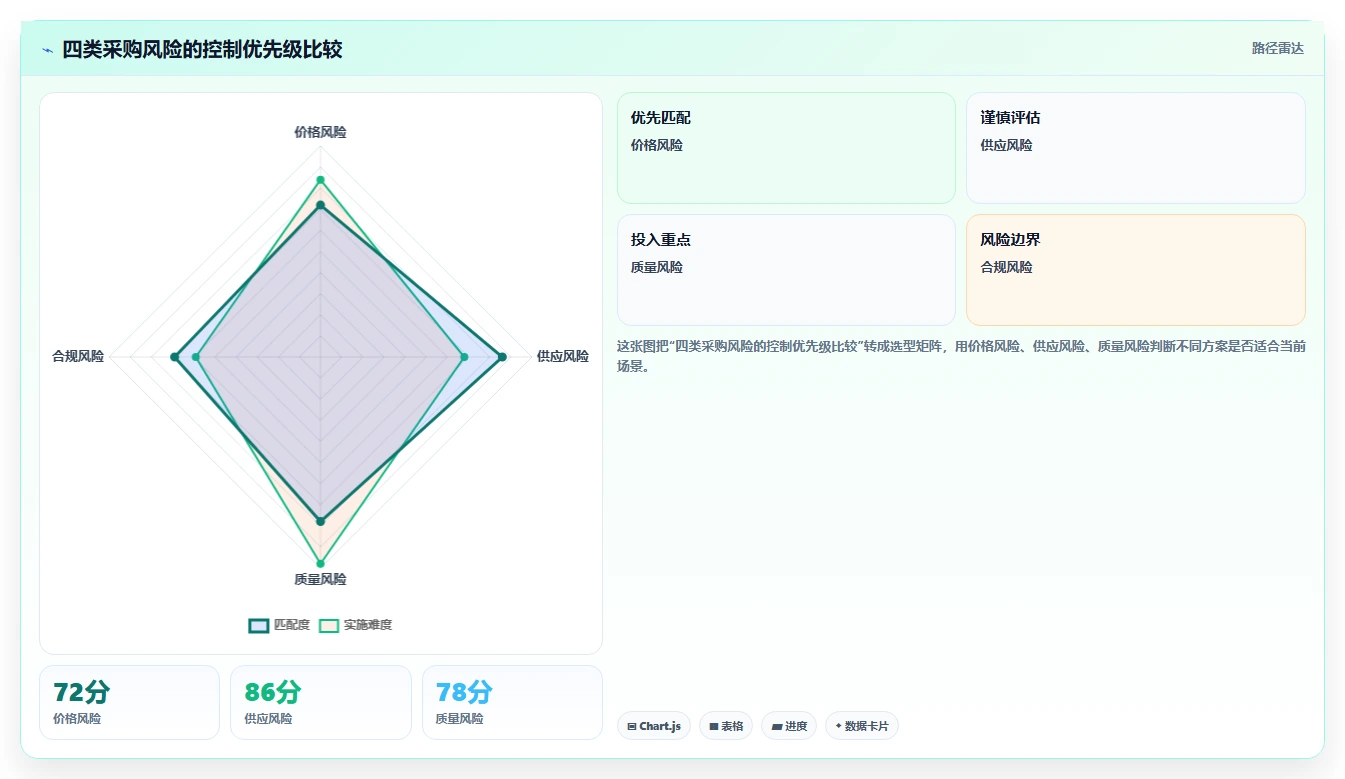Click the 价格风险 axis label on radar
1345x779 pixels.
click(320, 132)
